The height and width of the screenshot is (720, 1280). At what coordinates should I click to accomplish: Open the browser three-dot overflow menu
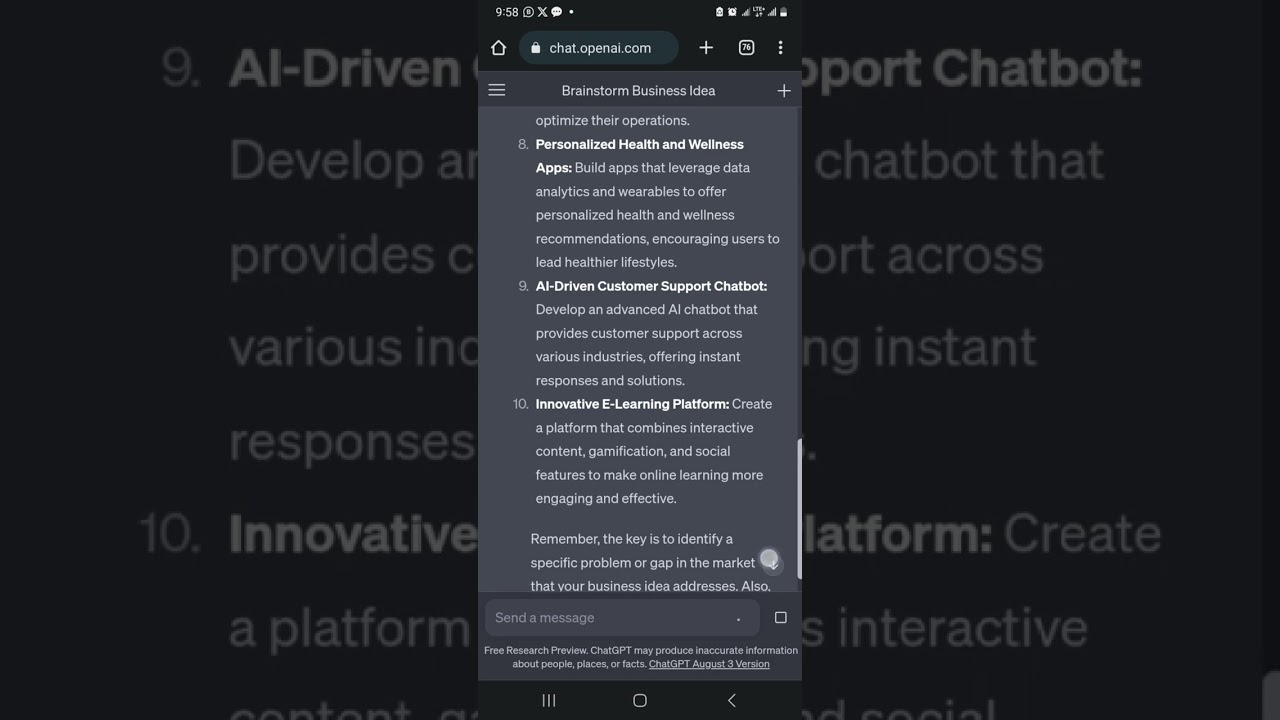click(781, 47)
